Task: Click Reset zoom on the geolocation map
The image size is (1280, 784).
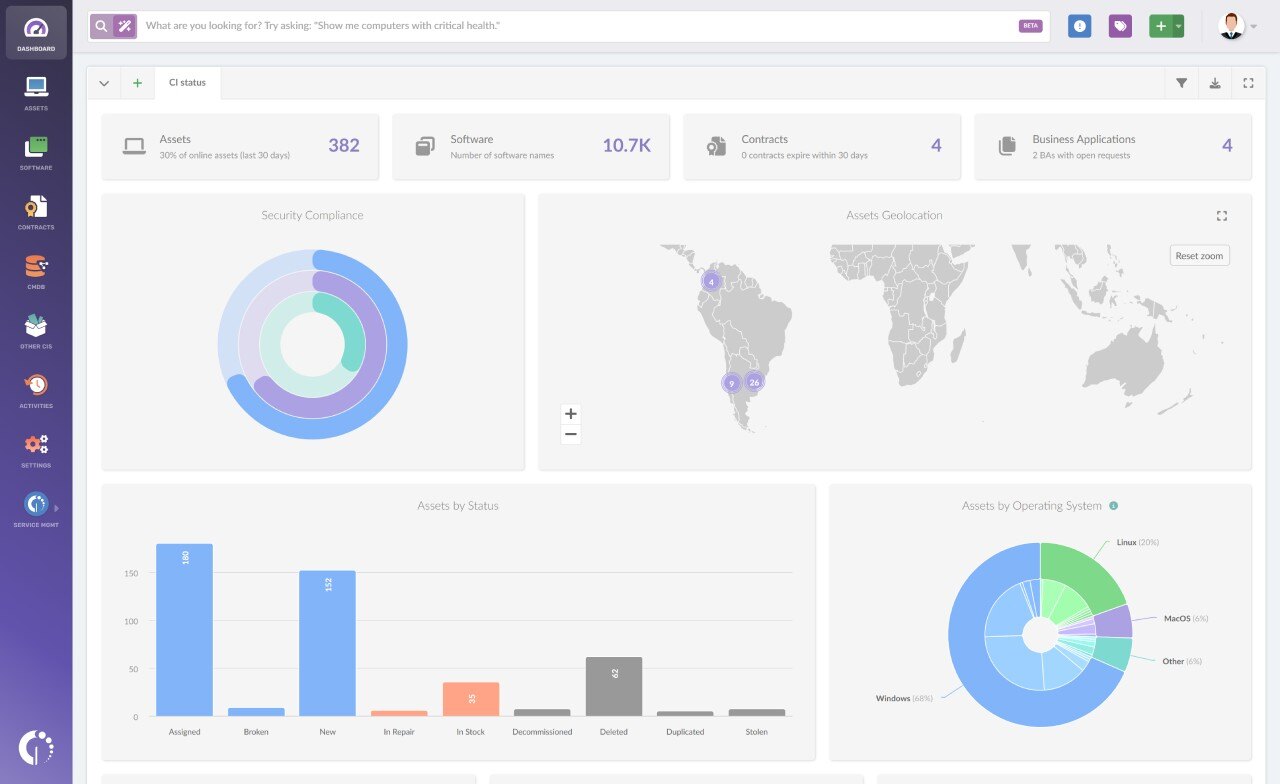Action: pos(1199,255)
